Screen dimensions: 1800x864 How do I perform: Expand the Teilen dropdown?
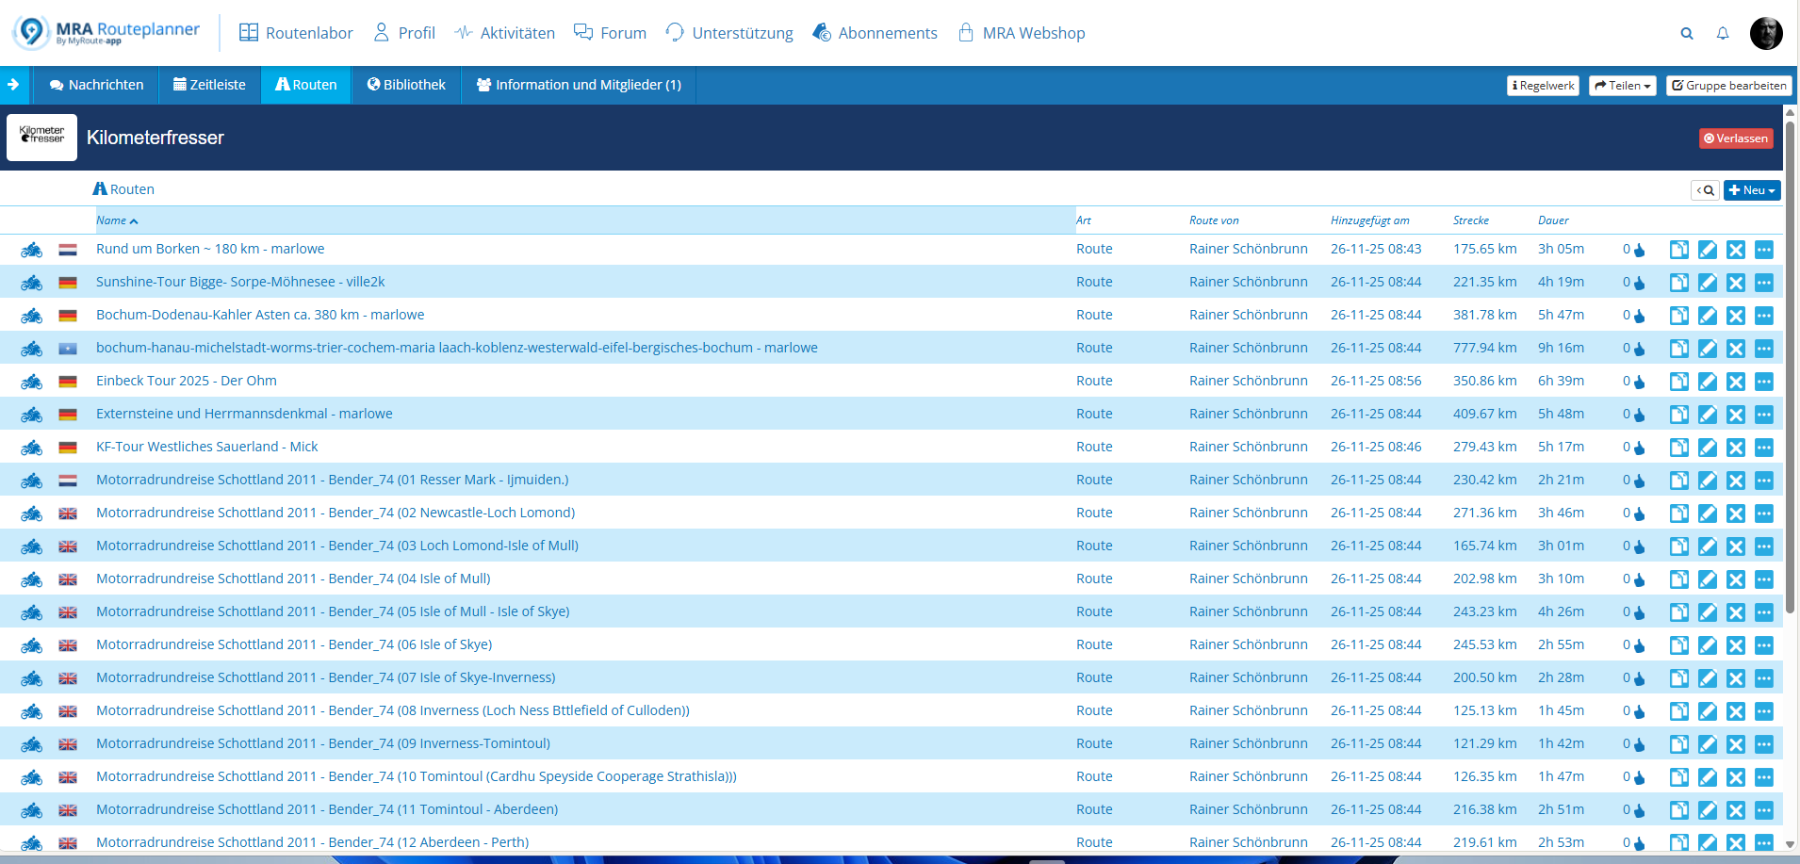point(1622,86)
